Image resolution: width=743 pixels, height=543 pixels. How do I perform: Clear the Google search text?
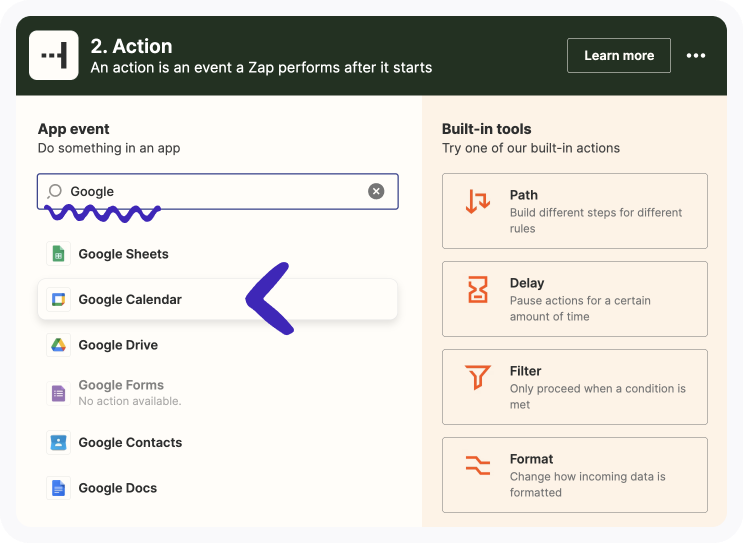tap(376, 191)
